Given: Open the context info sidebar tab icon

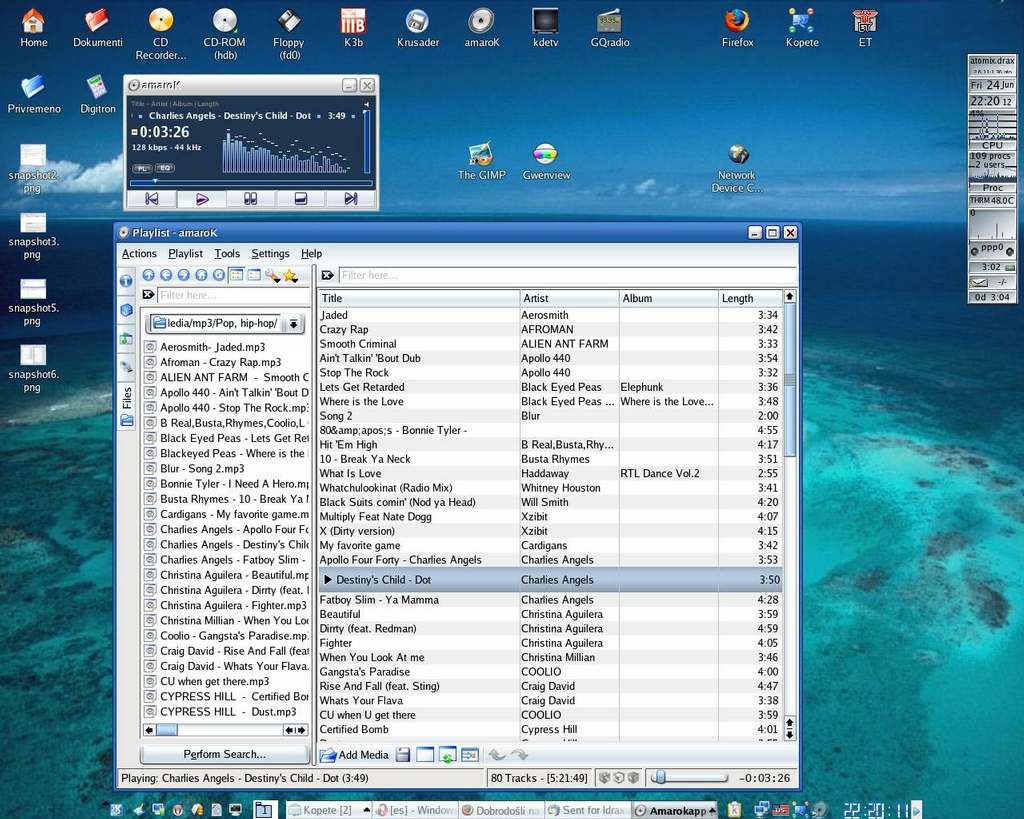Looking at the screenshot, I should (x=127, y=281).
